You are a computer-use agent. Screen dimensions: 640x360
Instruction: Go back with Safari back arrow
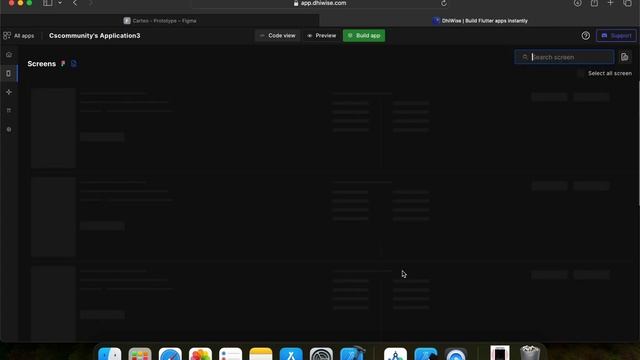coord(75,3)
